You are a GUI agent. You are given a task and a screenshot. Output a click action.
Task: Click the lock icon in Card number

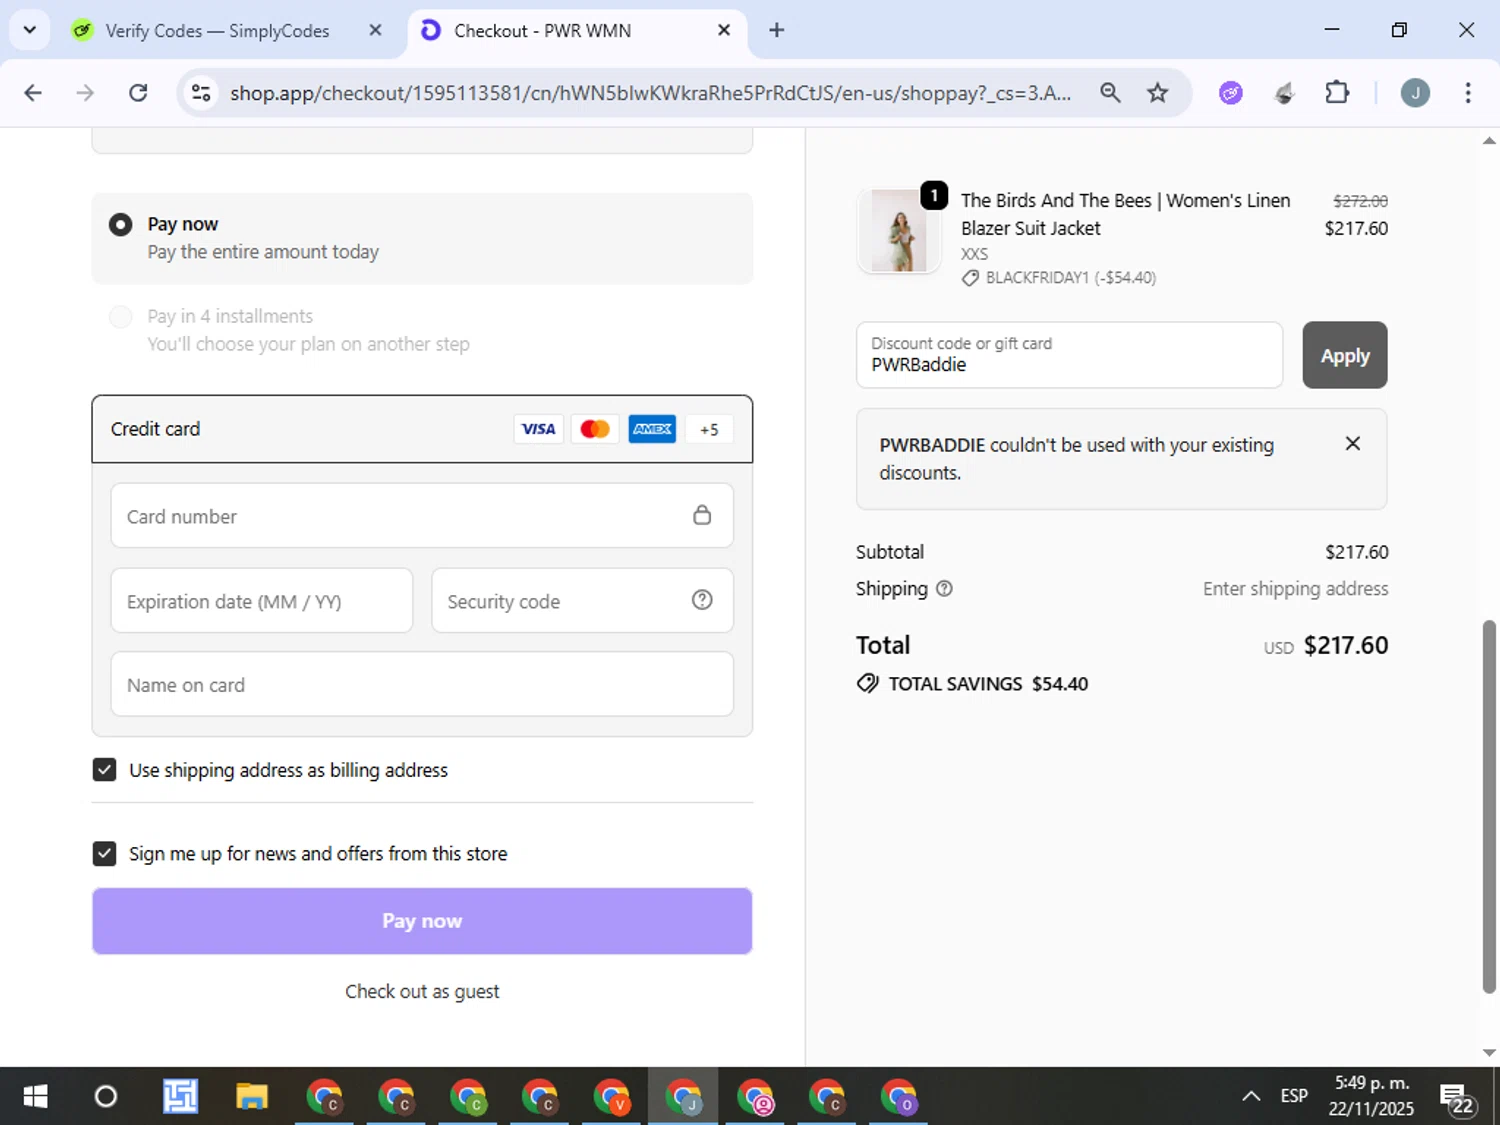(x=702, y=515)
